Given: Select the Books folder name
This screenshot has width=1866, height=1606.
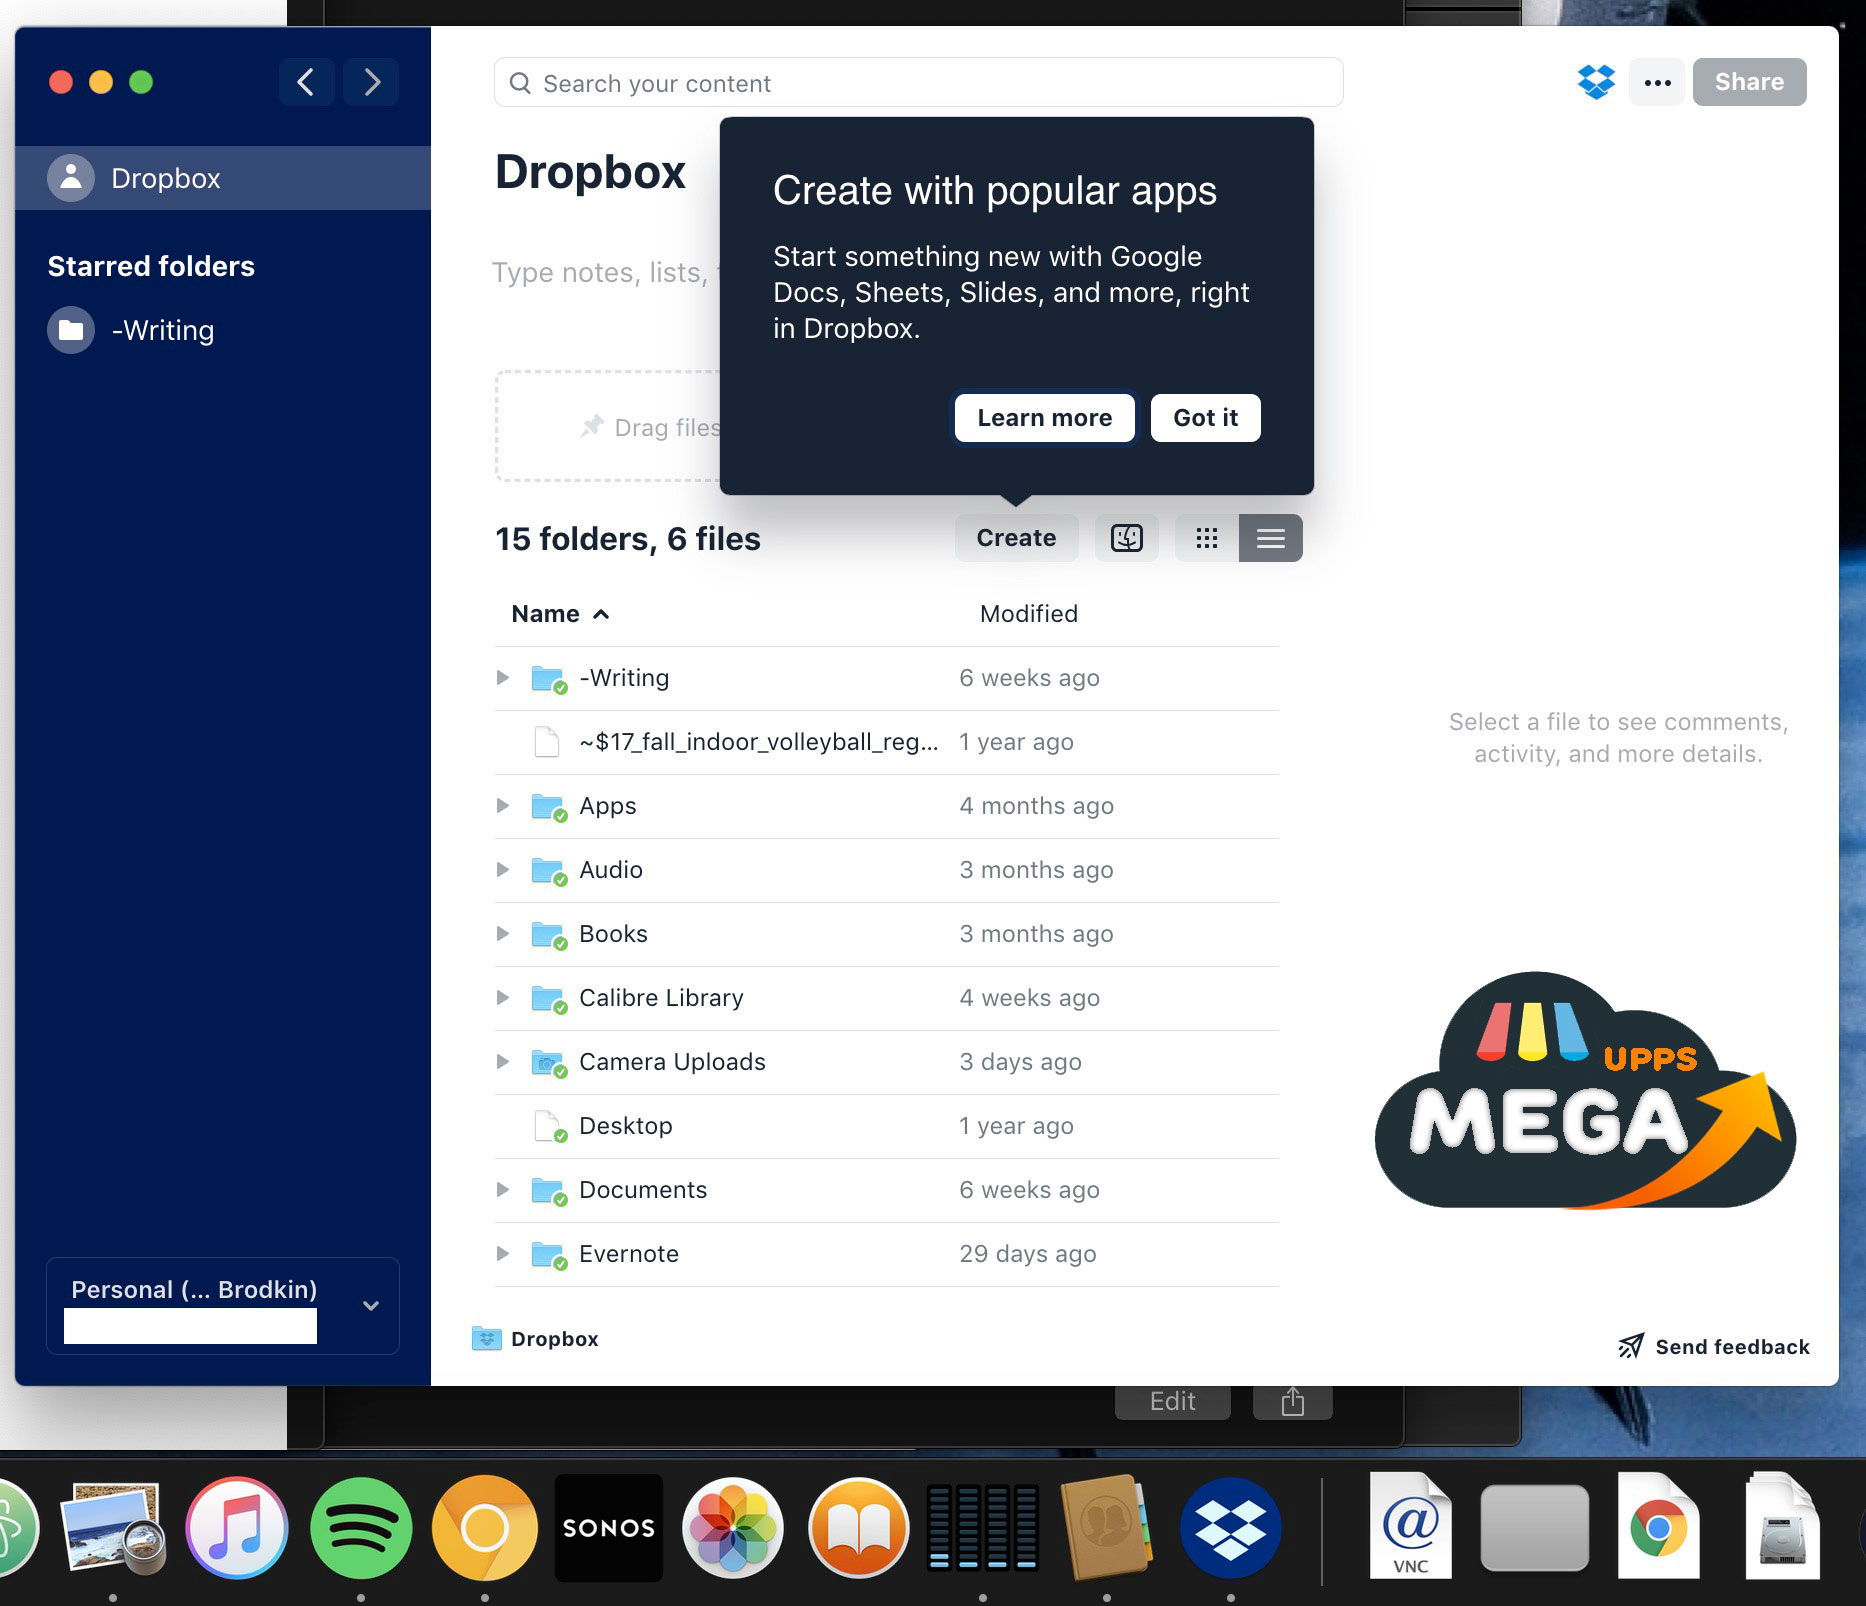Looking at the screenshot, I should (x=613, y=934).
